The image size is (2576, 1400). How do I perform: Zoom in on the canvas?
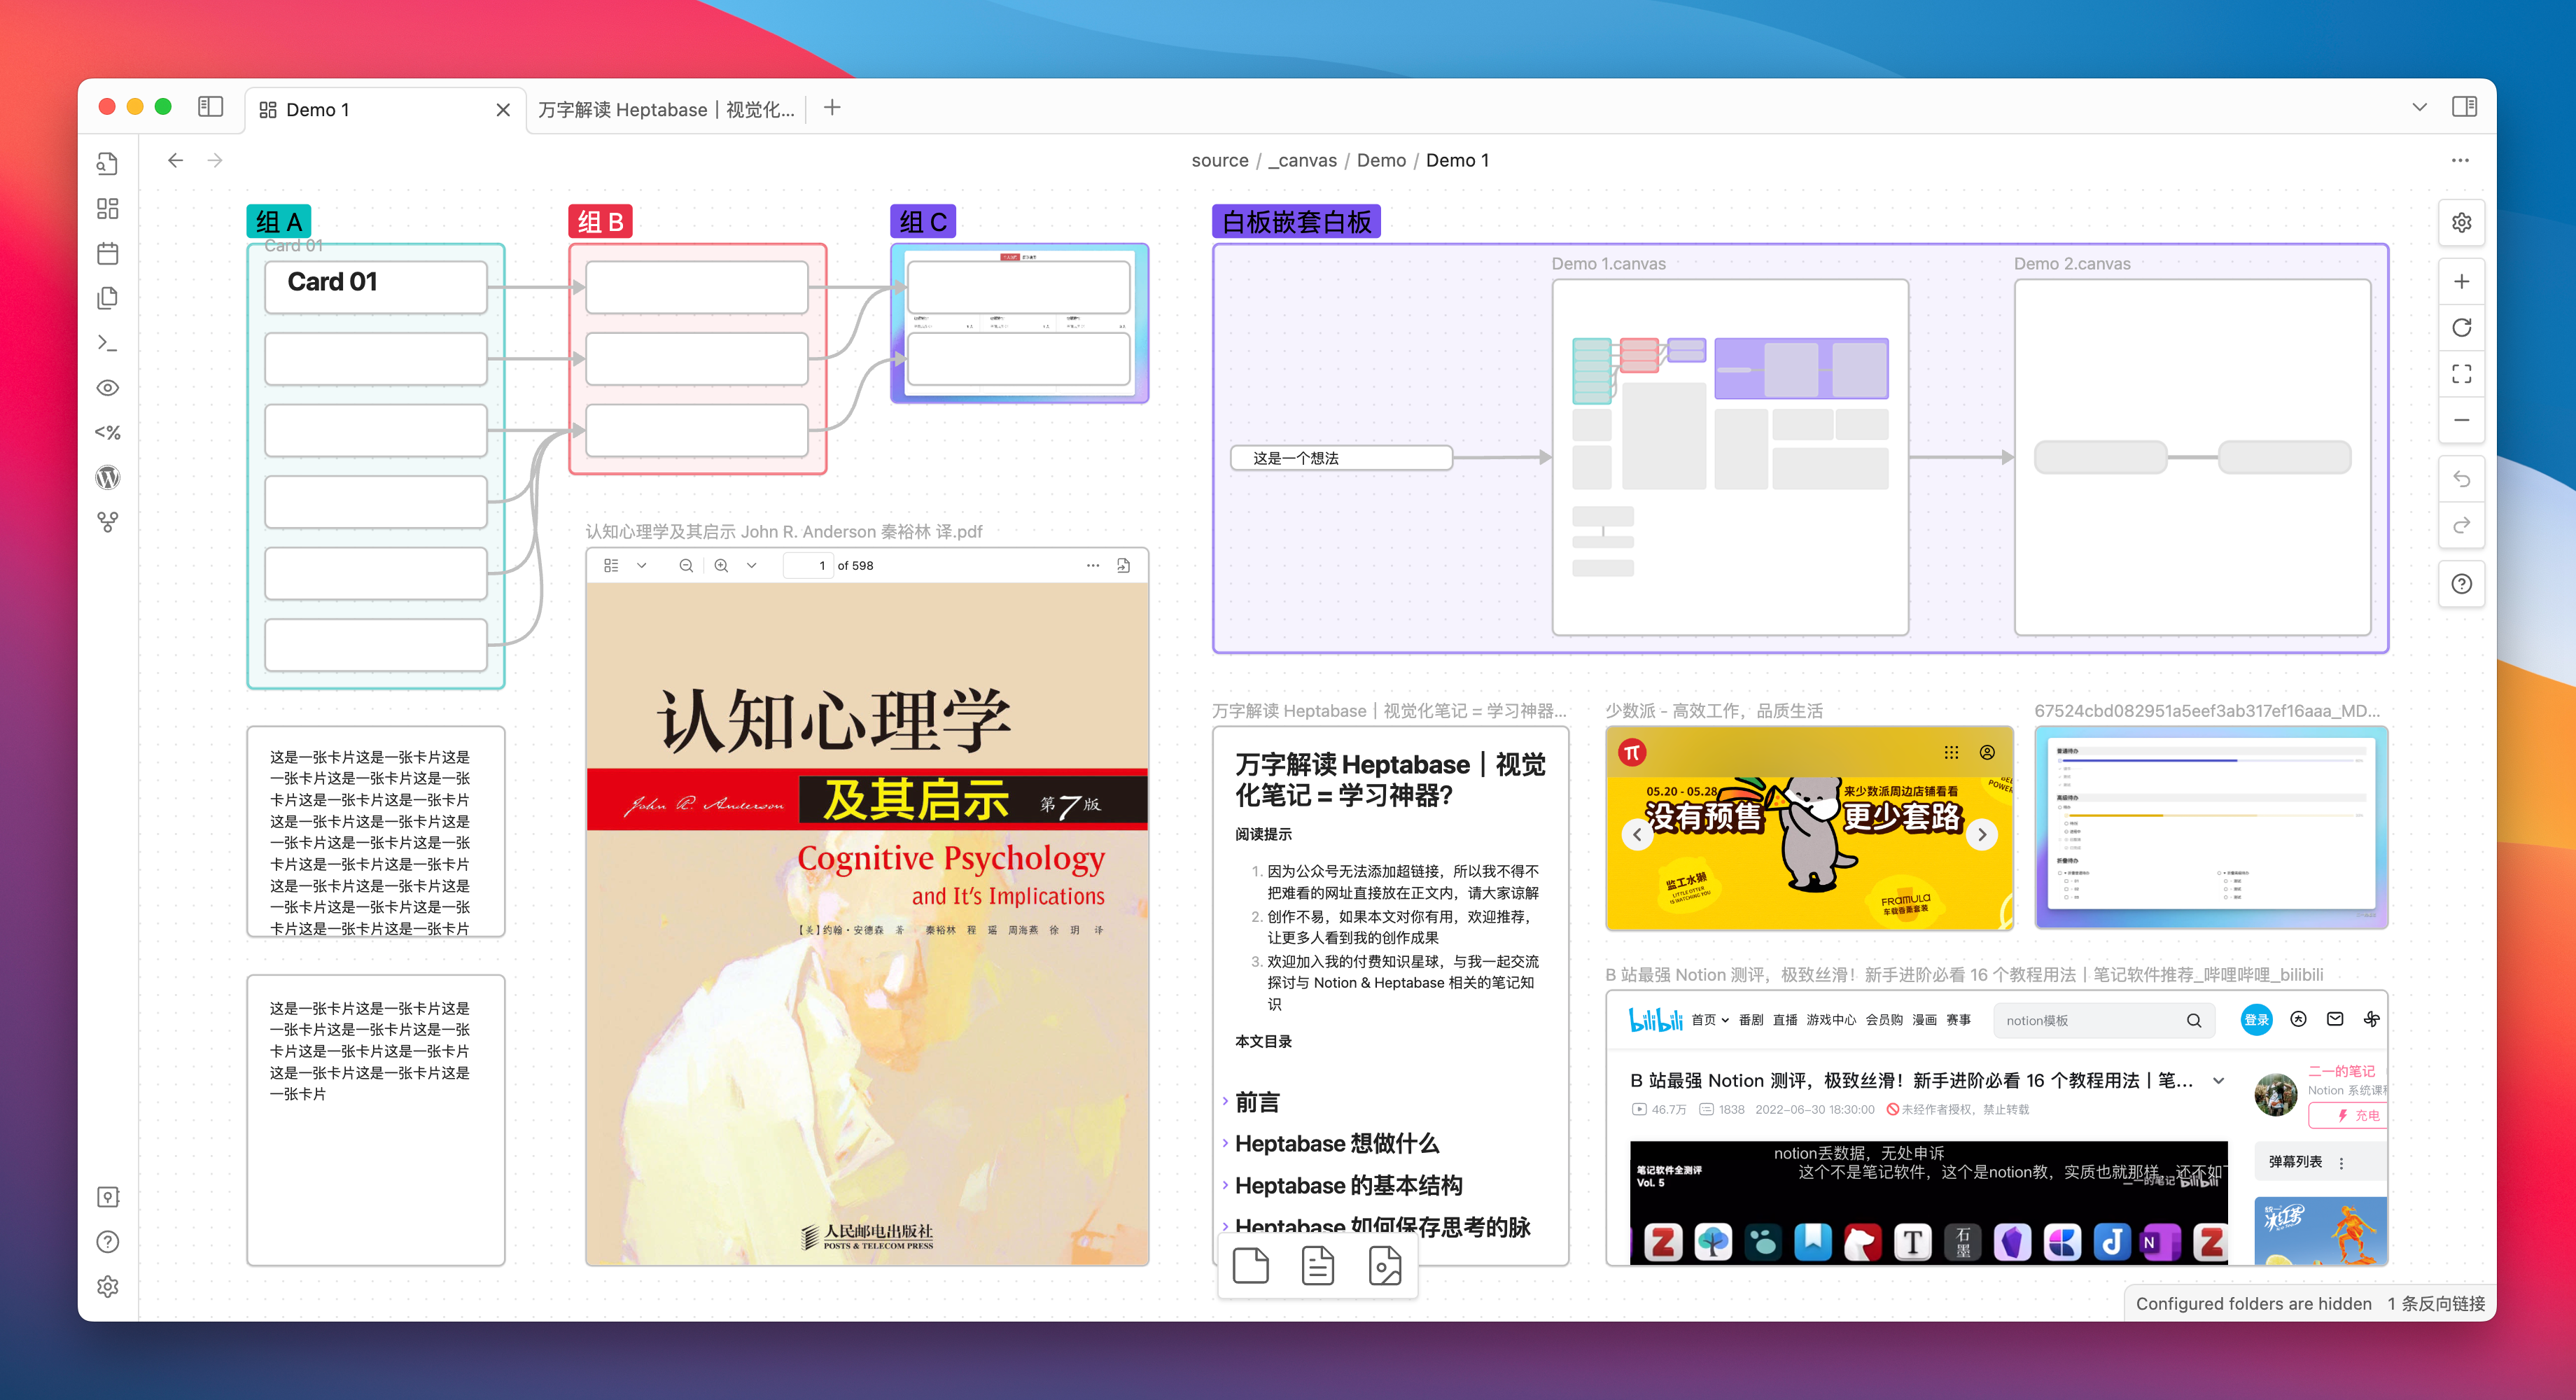[2462, 282]
